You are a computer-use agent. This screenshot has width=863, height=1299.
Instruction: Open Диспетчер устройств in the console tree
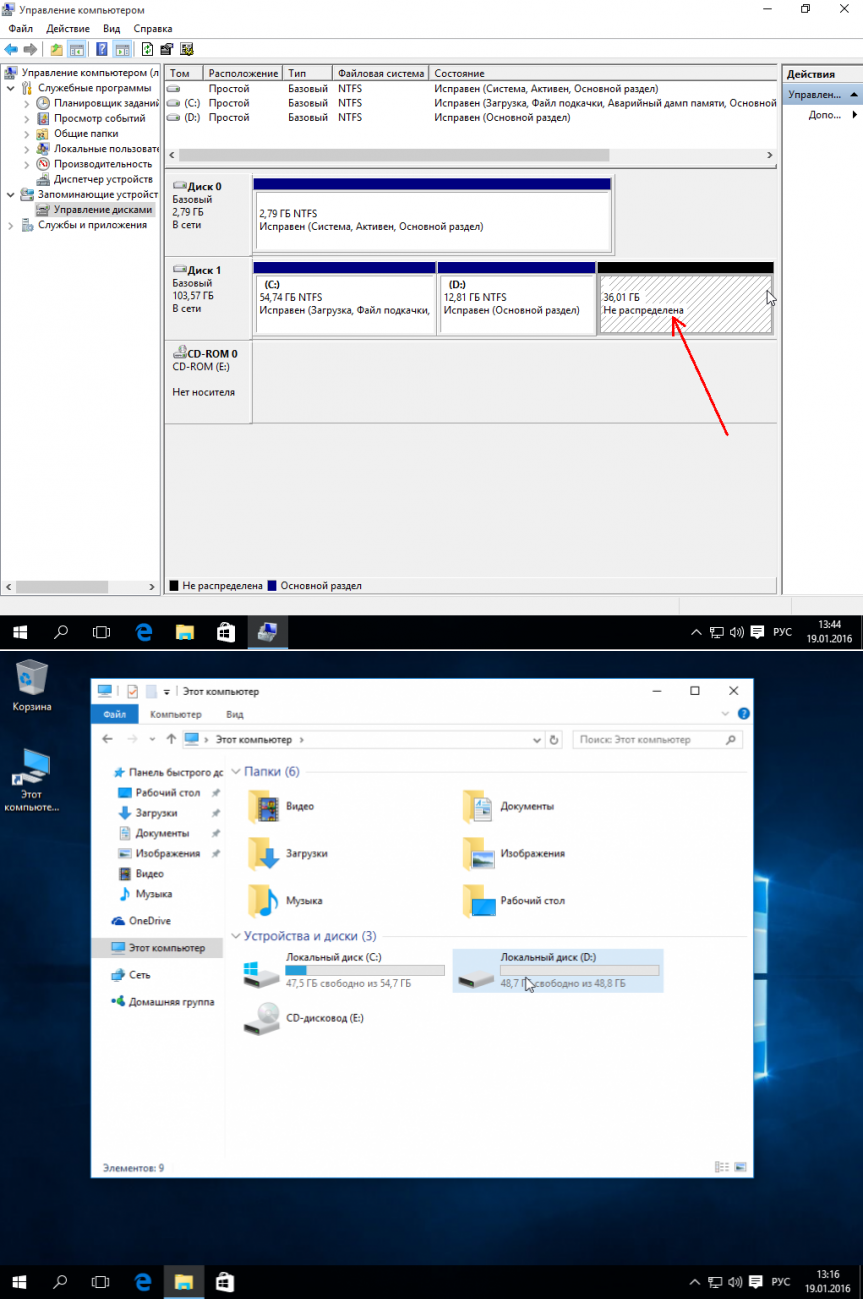[102, 179]
